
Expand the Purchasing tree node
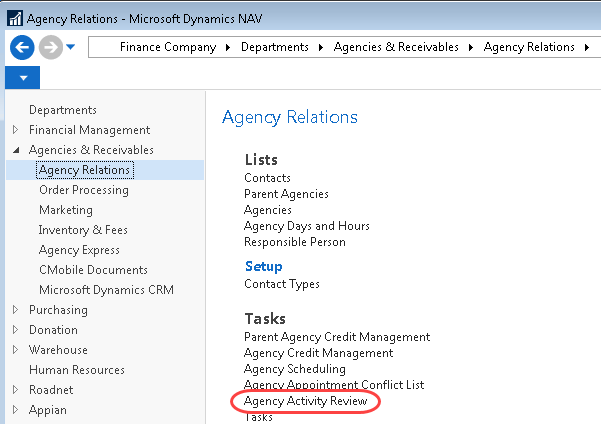[15, 310]
